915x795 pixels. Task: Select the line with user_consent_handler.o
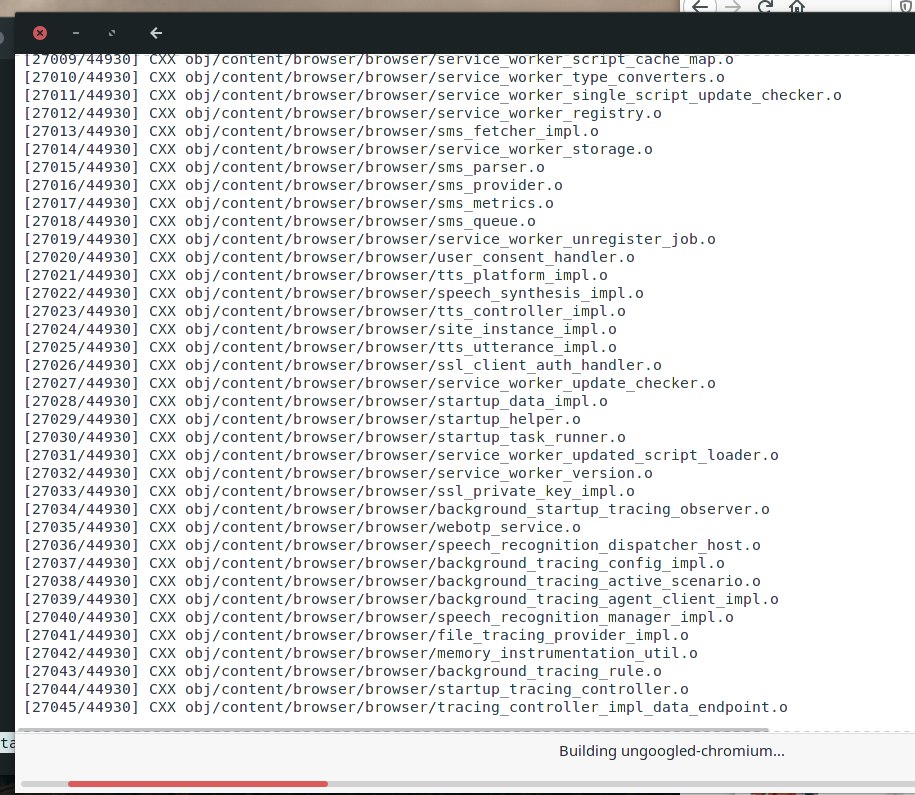point(329,258)
